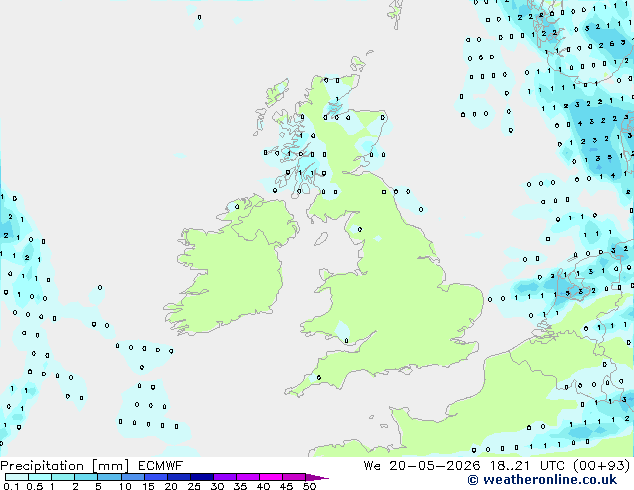
Task: Click the 0.1–0.5 mm palest cyan legend swatch
Action: (x=17, y=477)
